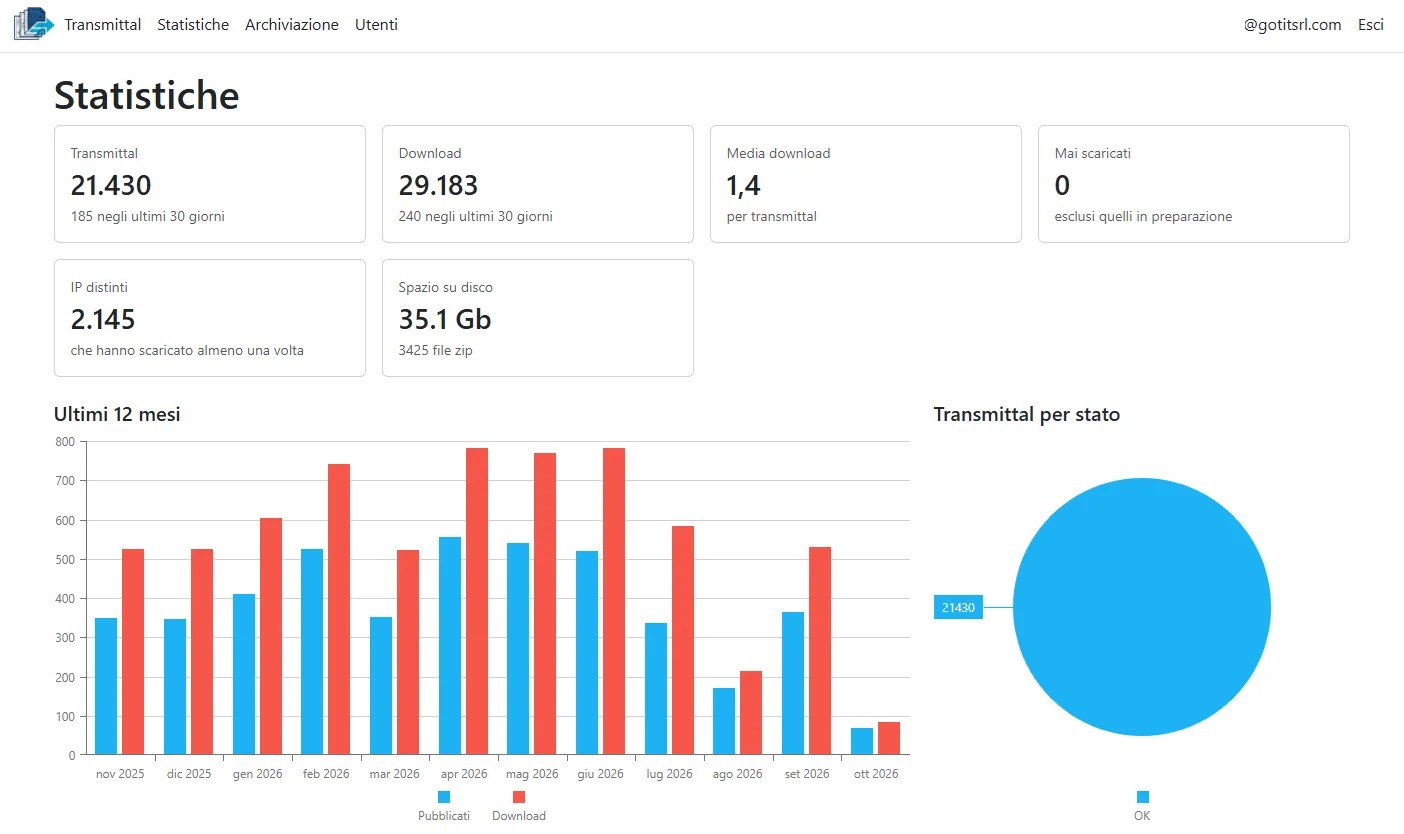Click the app logo in the navbar
This screenshot has width=1404, height=834.
tap(33, 24)
